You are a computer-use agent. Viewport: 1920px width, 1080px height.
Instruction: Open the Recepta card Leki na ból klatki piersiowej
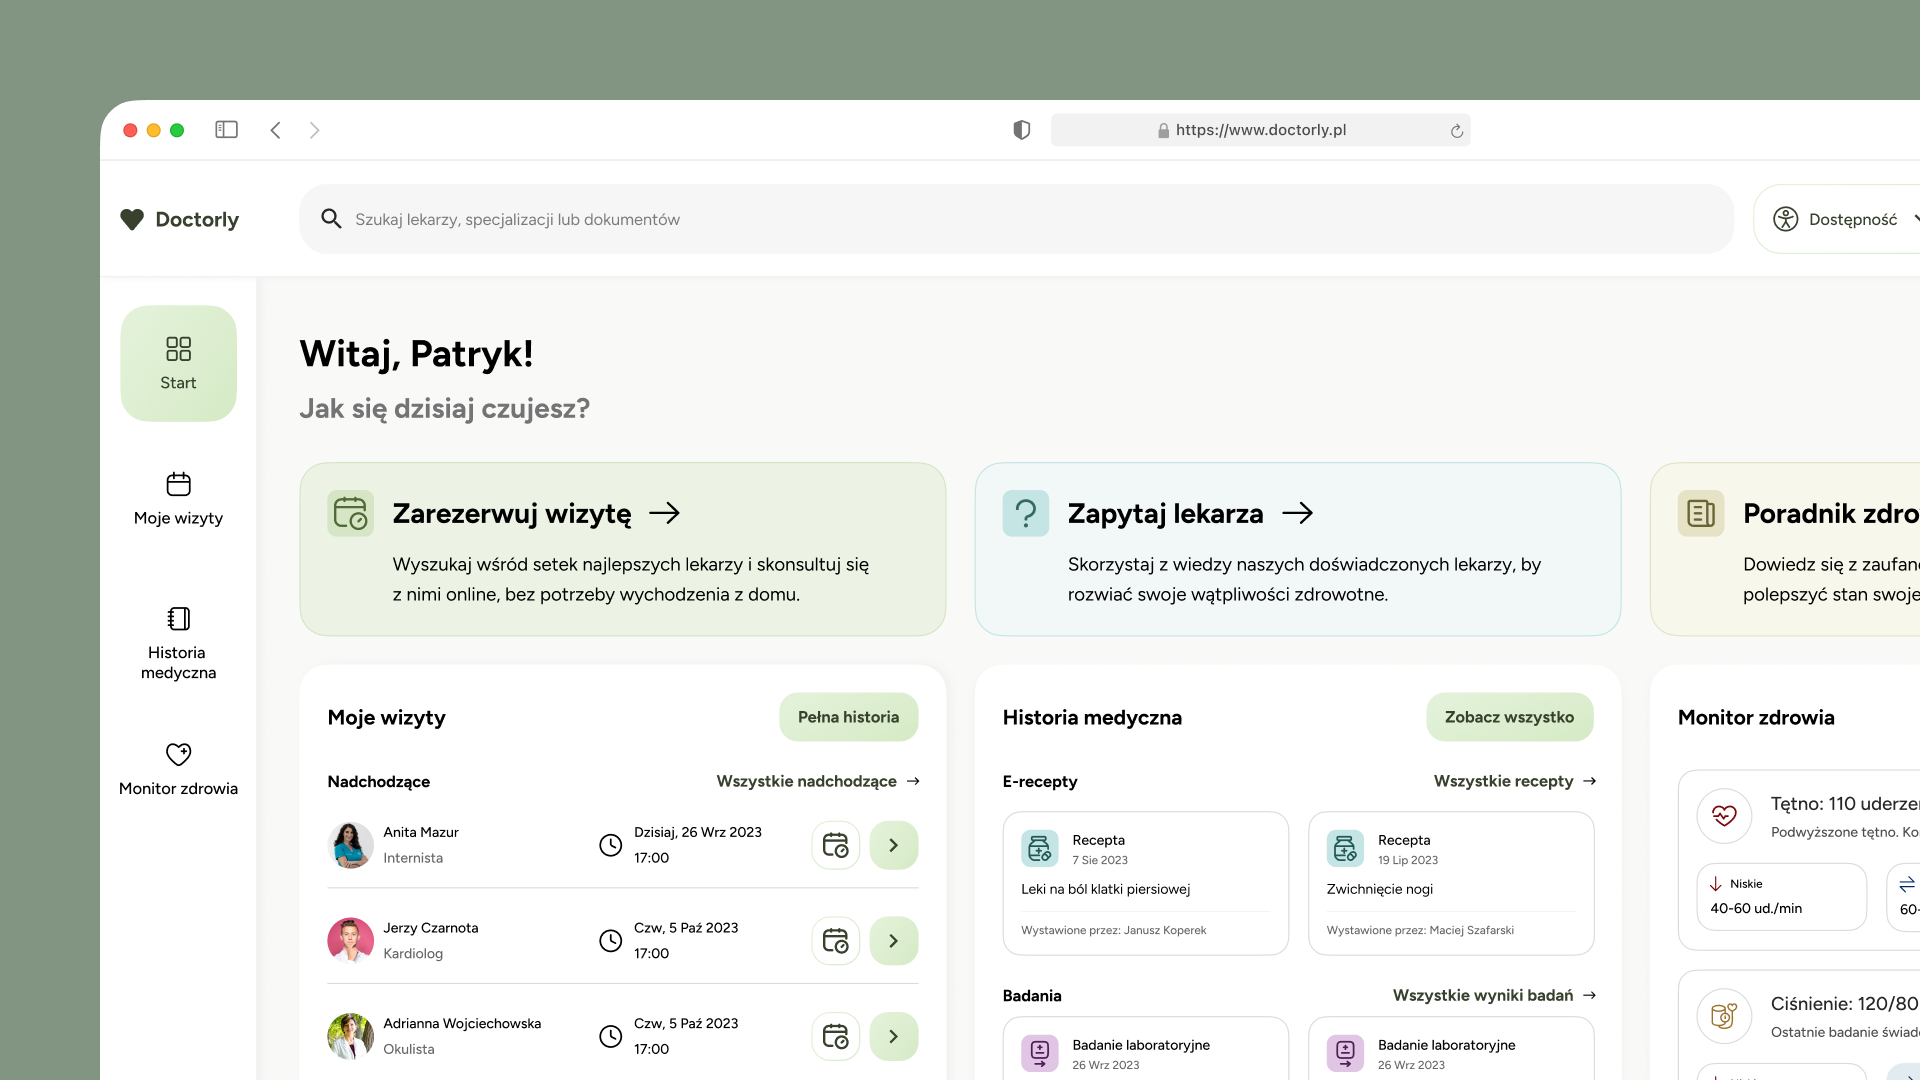1146,883
